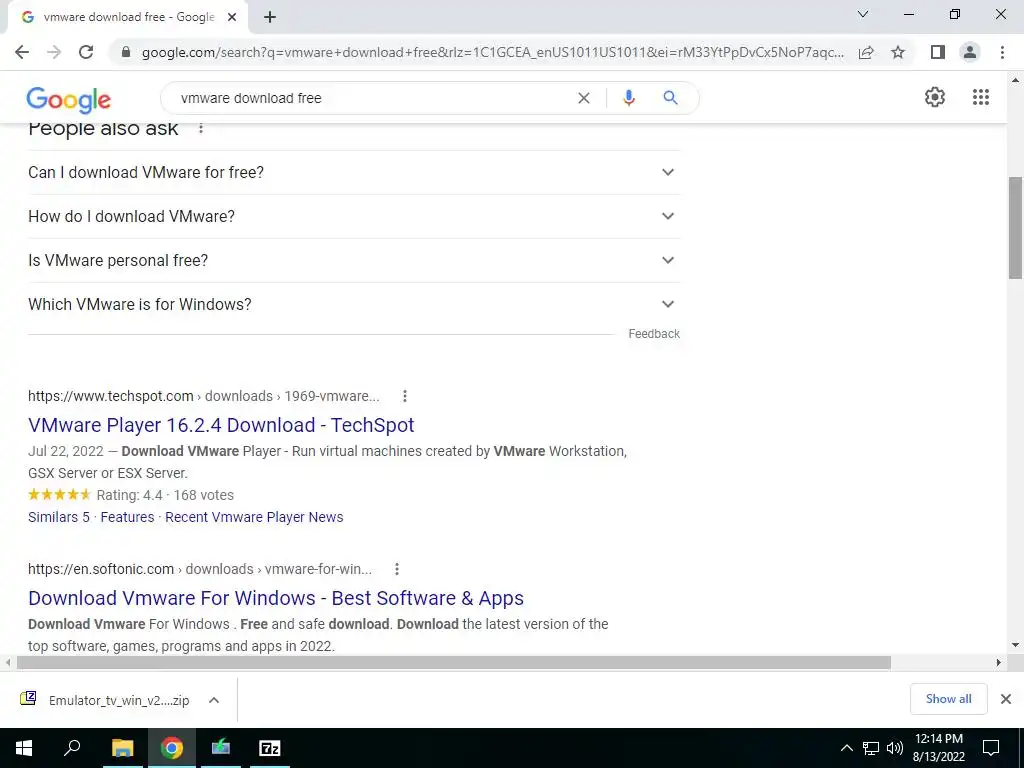Open the Features sublink
Image resolution: width=1024 pixels, height=768 pixels.
(127, 517)
